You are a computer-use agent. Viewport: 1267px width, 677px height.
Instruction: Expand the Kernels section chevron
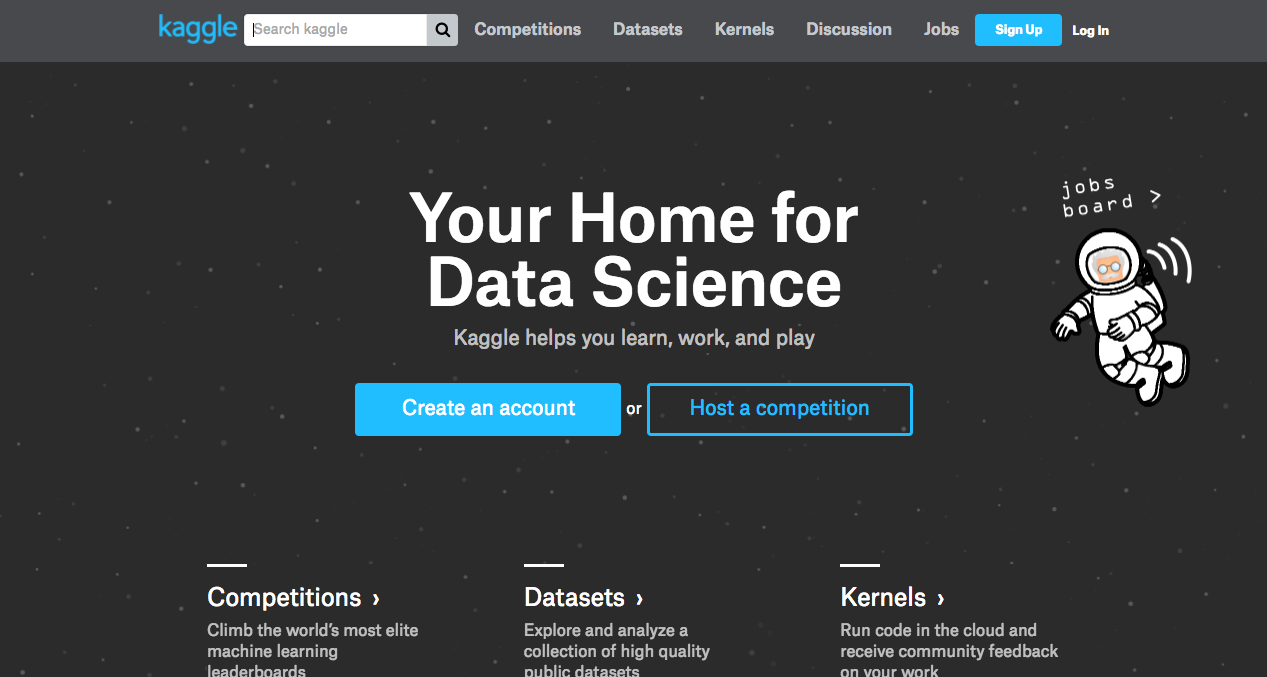tap(940, 597)
